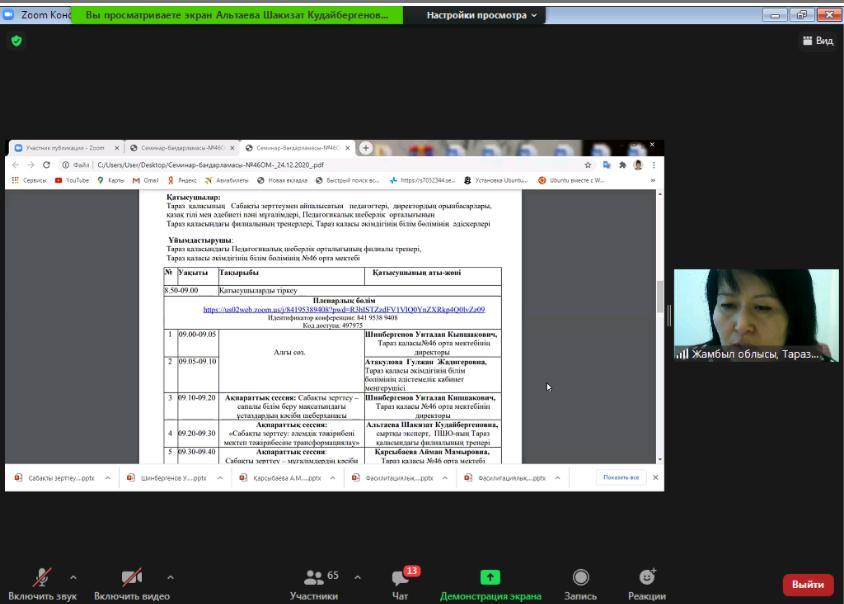844x604 pixels.
Task: Click the shared browser's PDF tab
Action: click(x=296, y=148)
